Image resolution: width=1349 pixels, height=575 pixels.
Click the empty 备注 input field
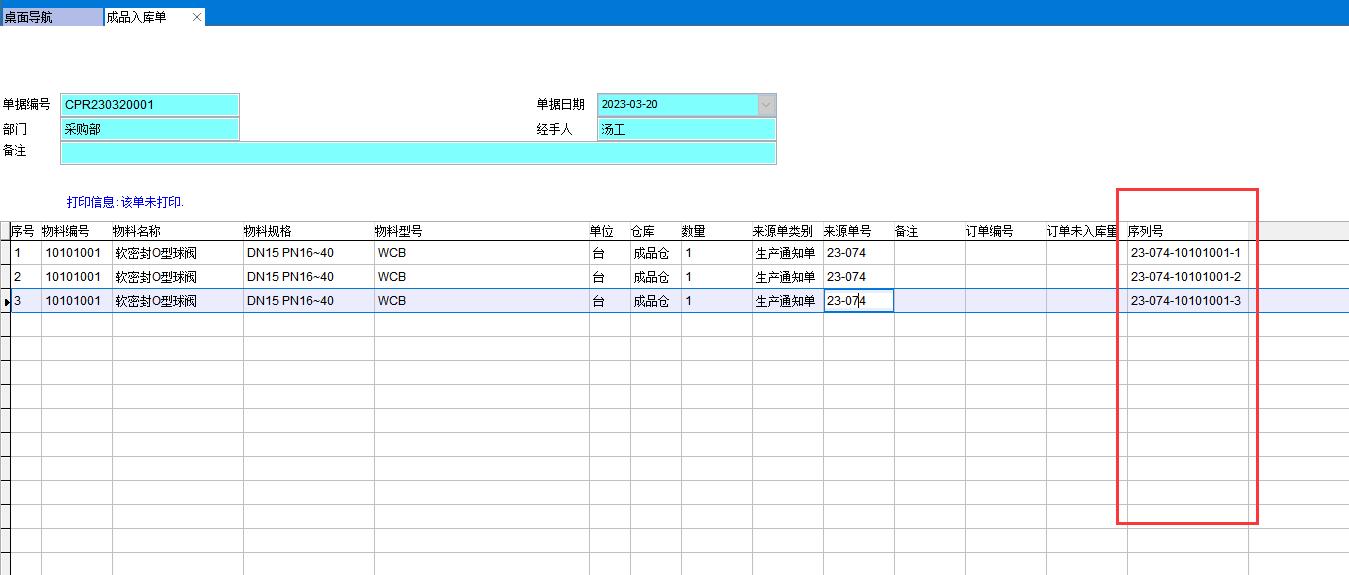pos(417,153)
